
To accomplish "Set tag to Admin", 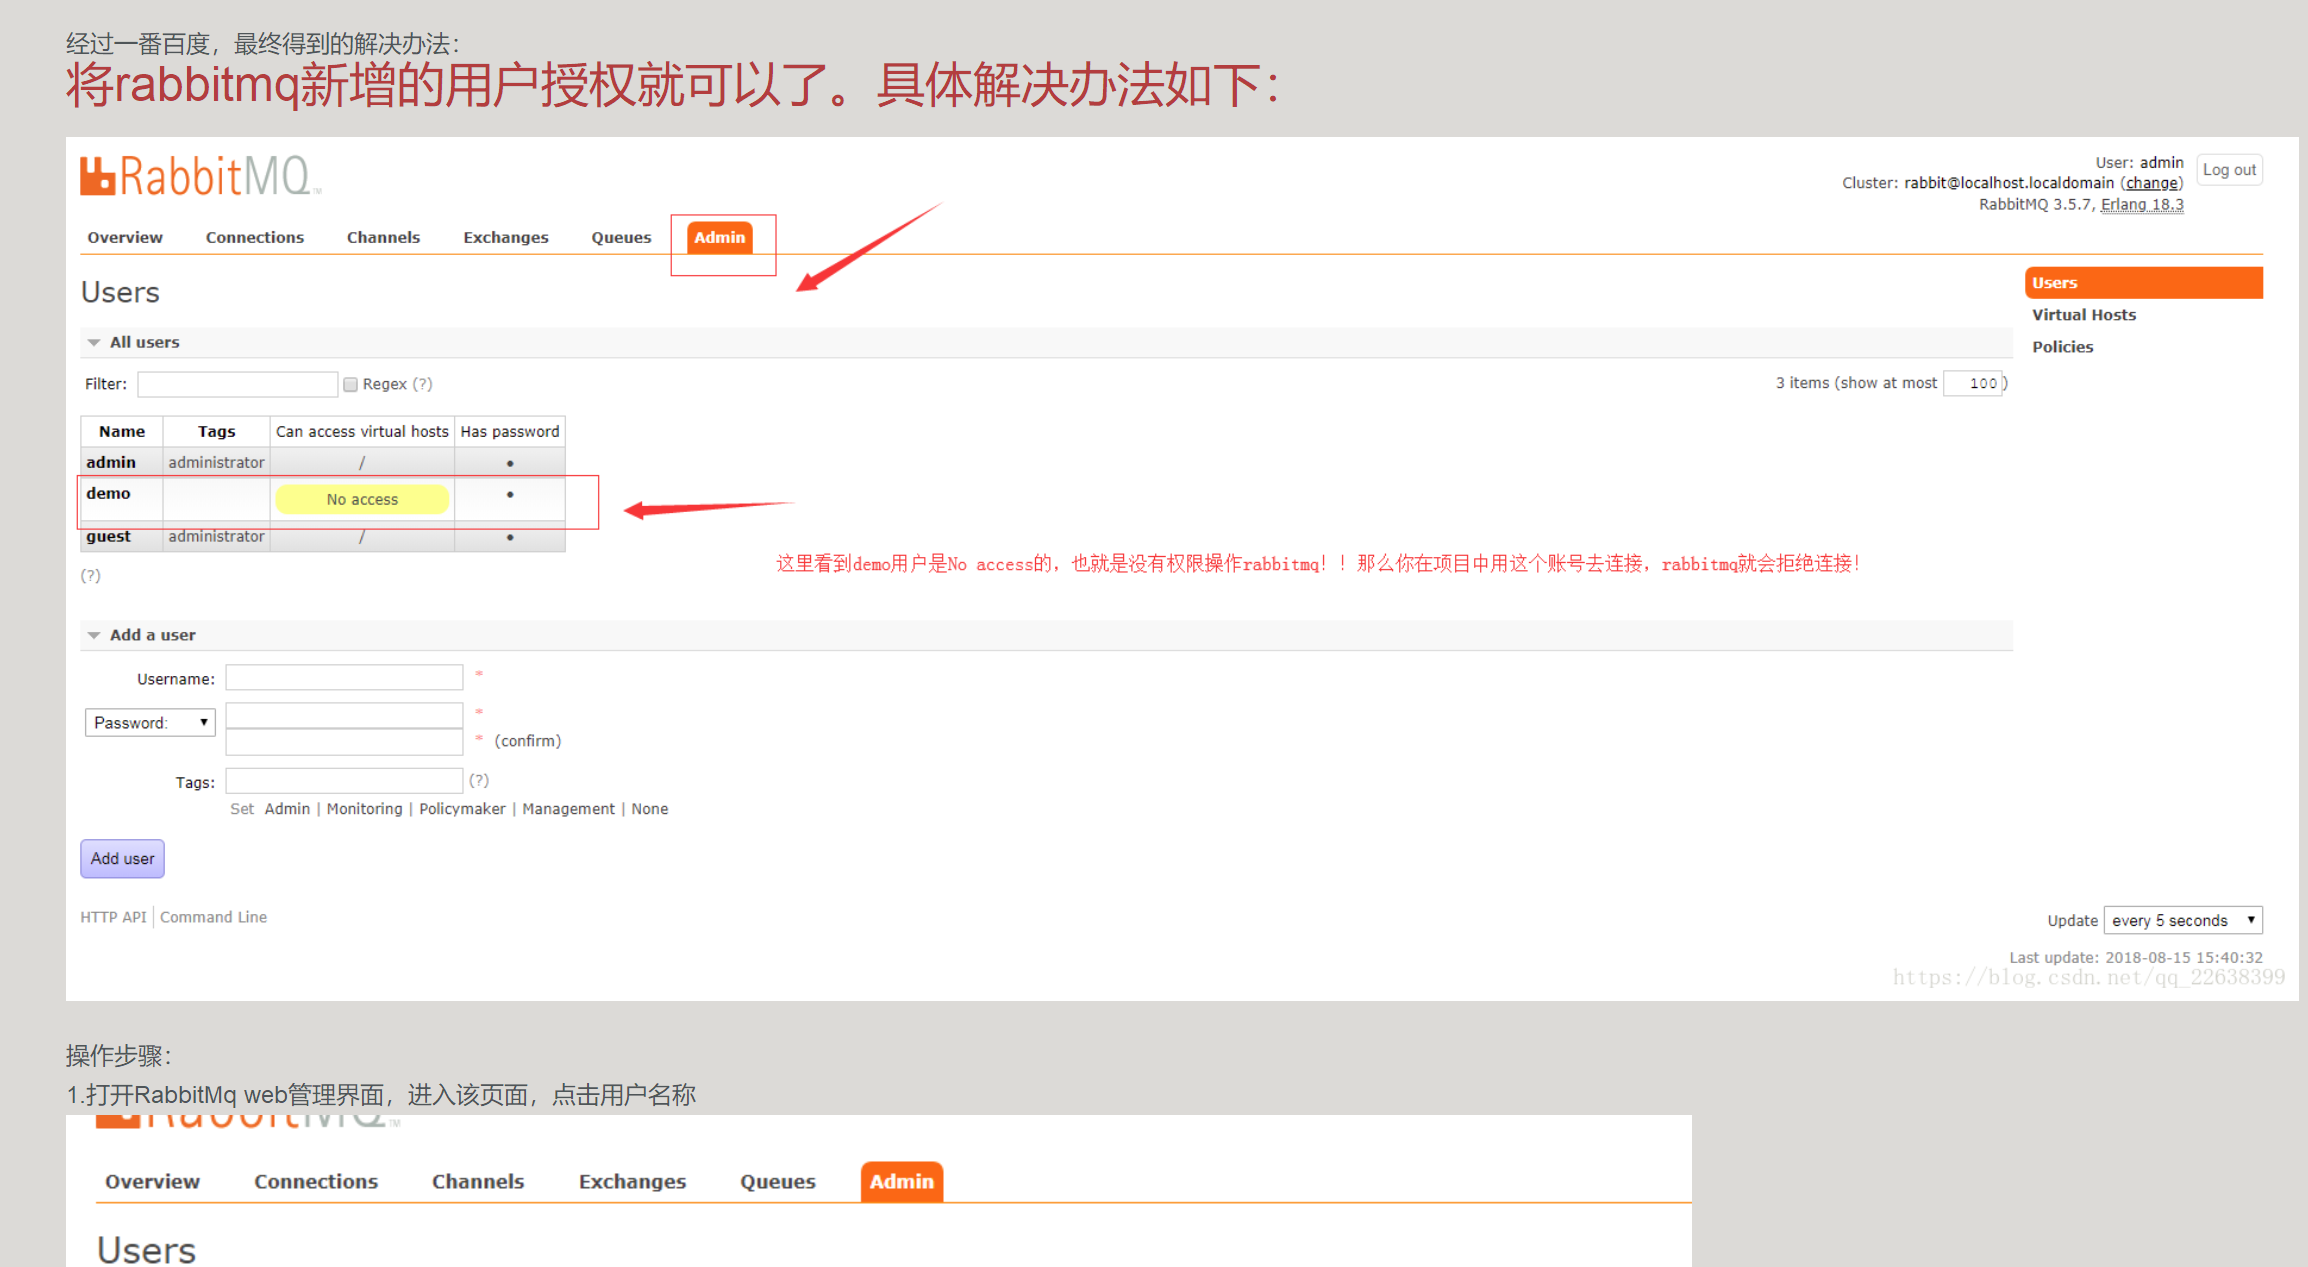I will point(287,809).
